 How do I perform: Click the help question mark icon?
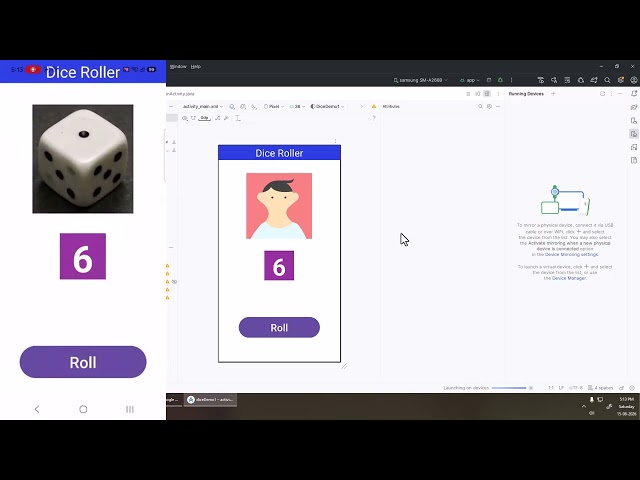click(374, 118)
